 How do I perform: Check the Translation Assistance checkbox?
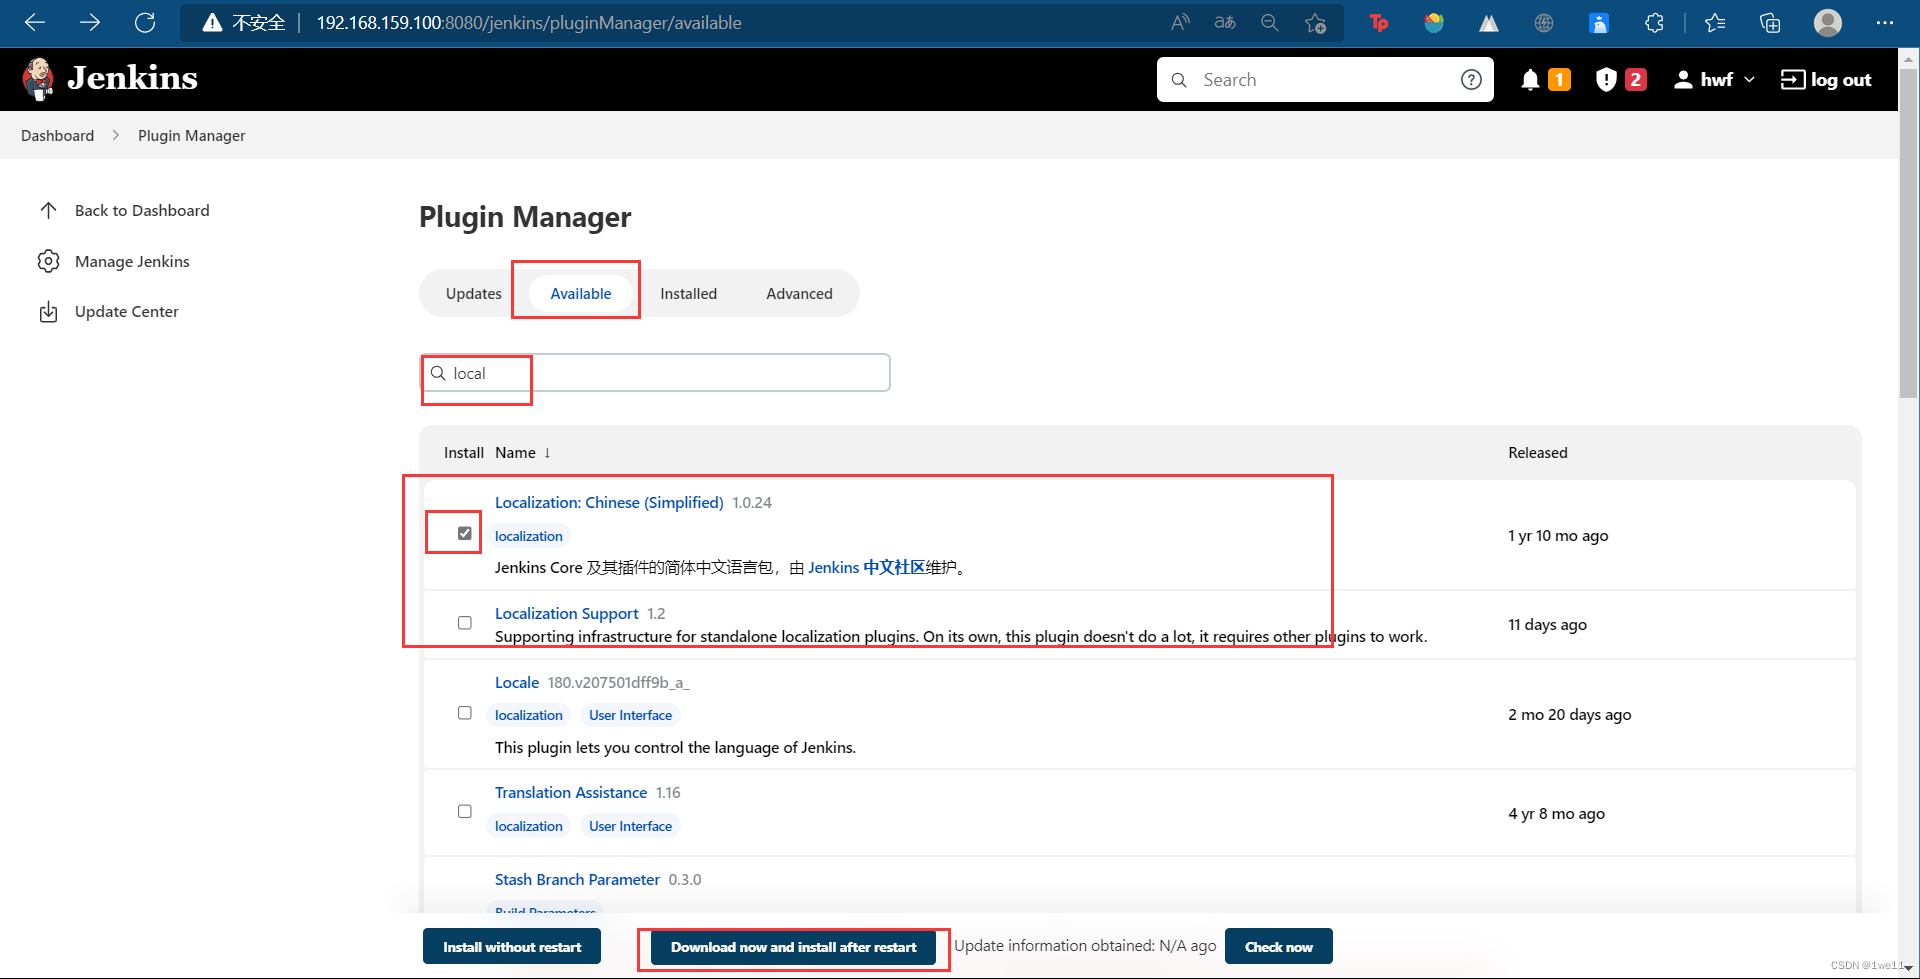tap(465, 811)
